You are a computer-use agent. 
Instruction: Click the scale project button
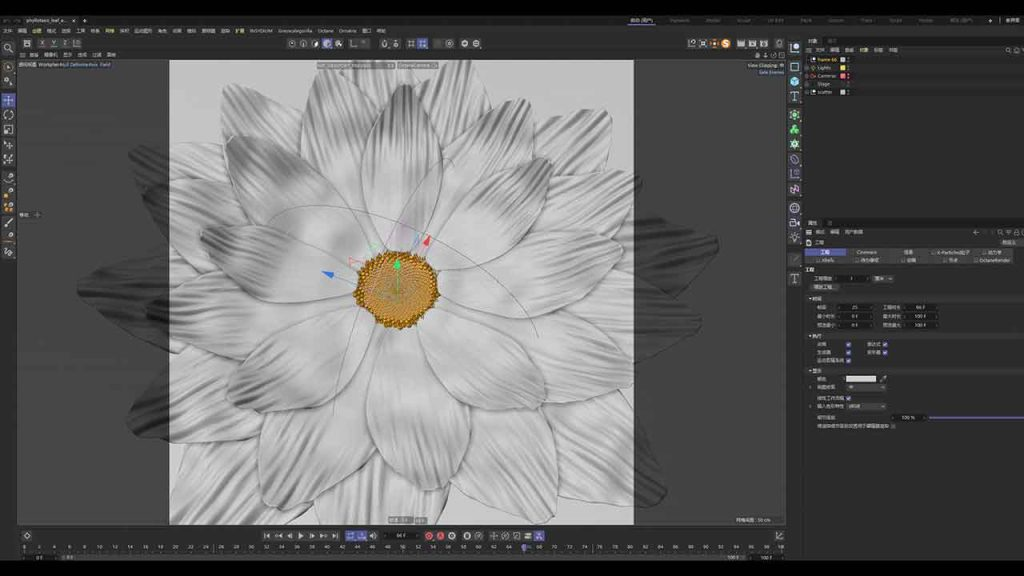[x=822, y=287]
